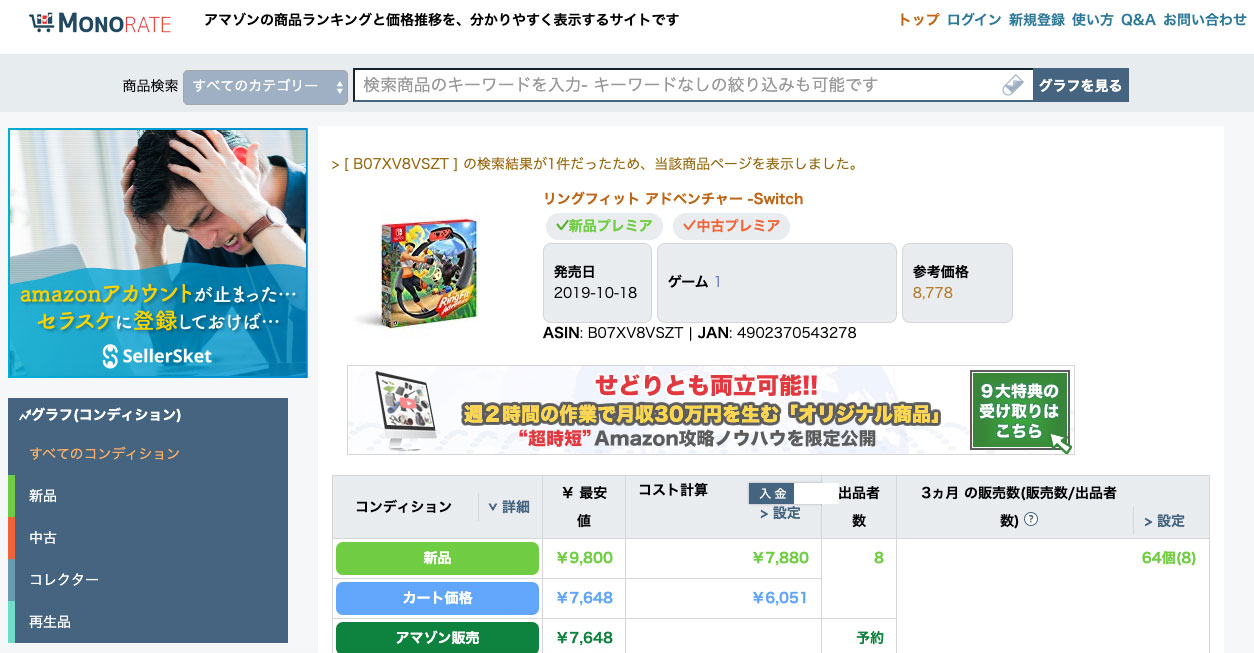The image size is (1254, 653).
Task: Open the ログイン page
Action: pyautogui.click(x=974, y=20)
